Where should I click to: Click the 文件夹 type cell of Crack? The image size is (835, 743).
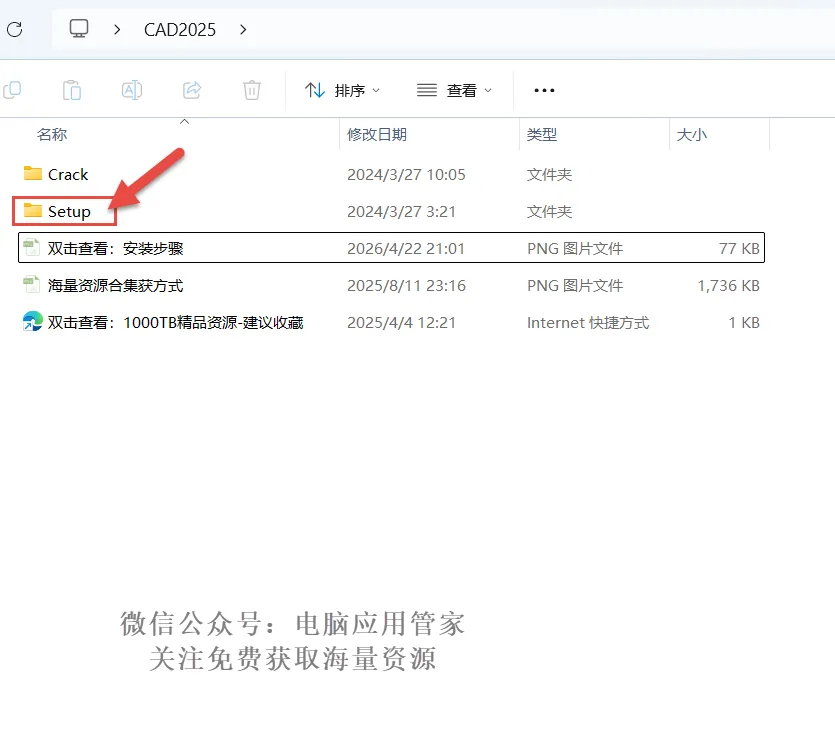point(549,175)
